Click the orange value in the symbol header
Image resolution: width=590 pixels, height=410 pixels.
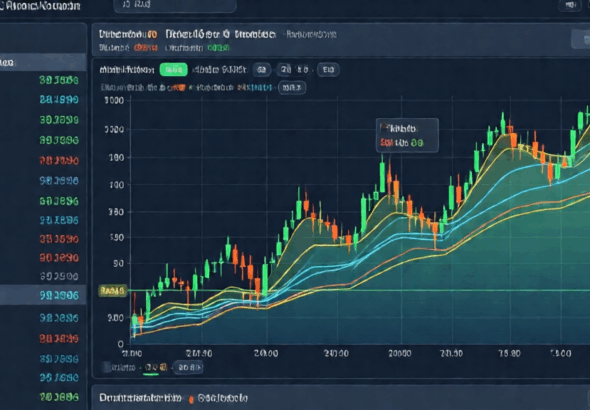[145, 48]
